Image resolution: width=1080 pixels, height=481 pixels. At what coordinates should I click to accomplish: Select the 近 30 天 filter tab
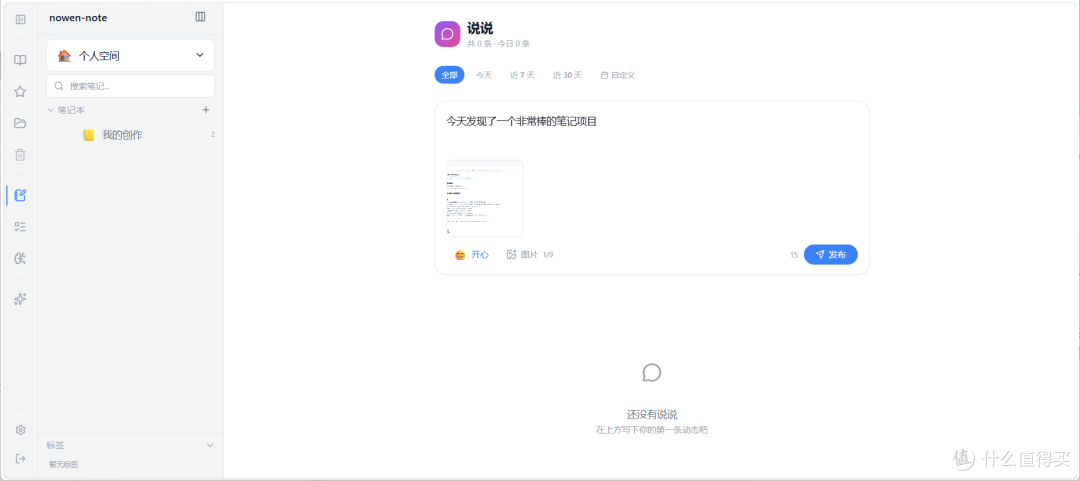pyautogui.click(x=567, y=75)
